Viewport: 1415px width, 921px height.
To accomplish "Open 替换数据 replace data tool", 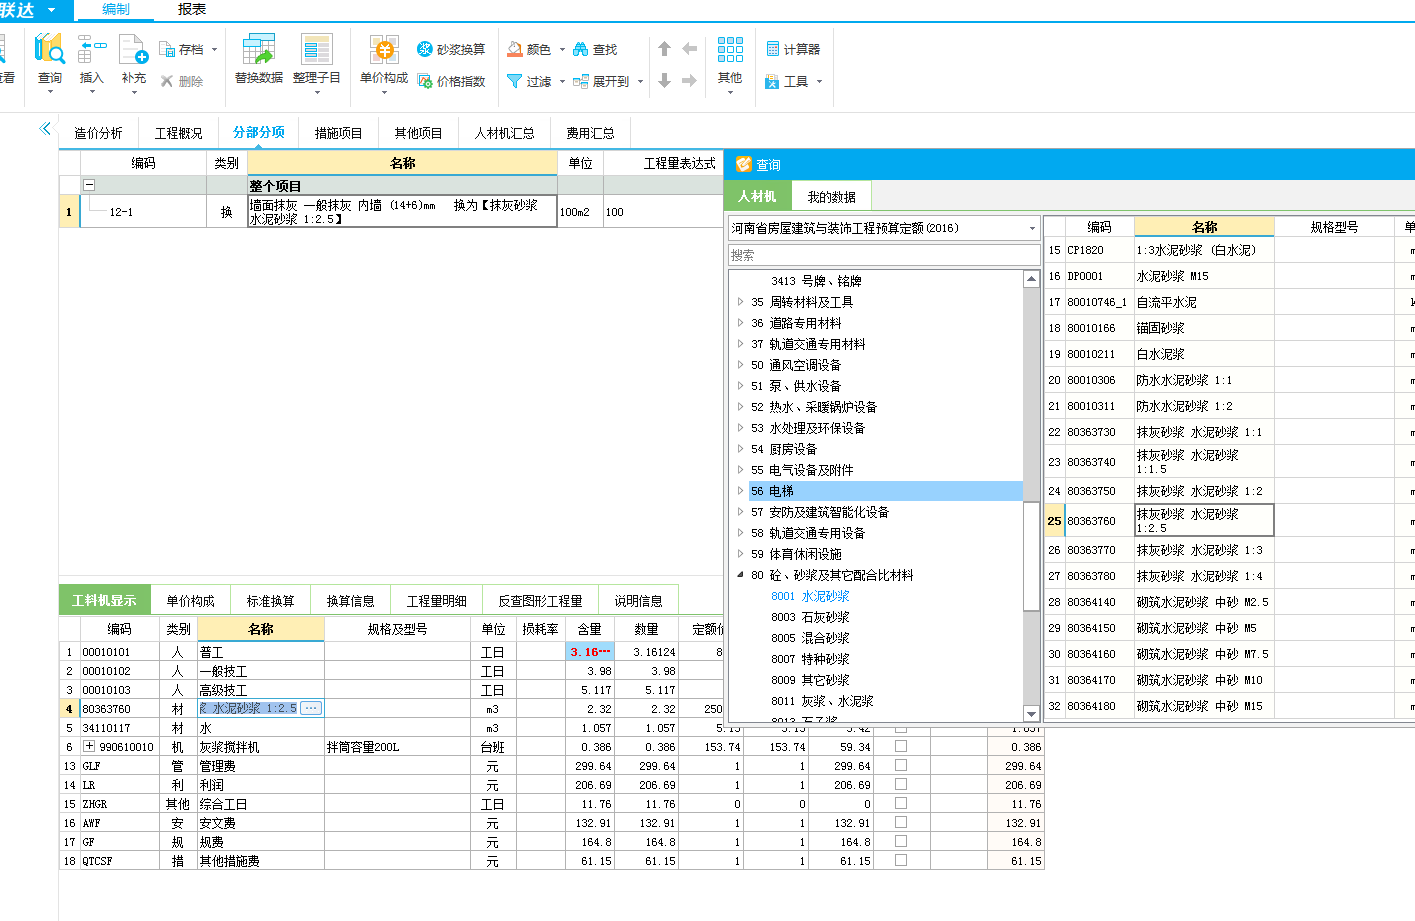I will [x=259, y=58].
